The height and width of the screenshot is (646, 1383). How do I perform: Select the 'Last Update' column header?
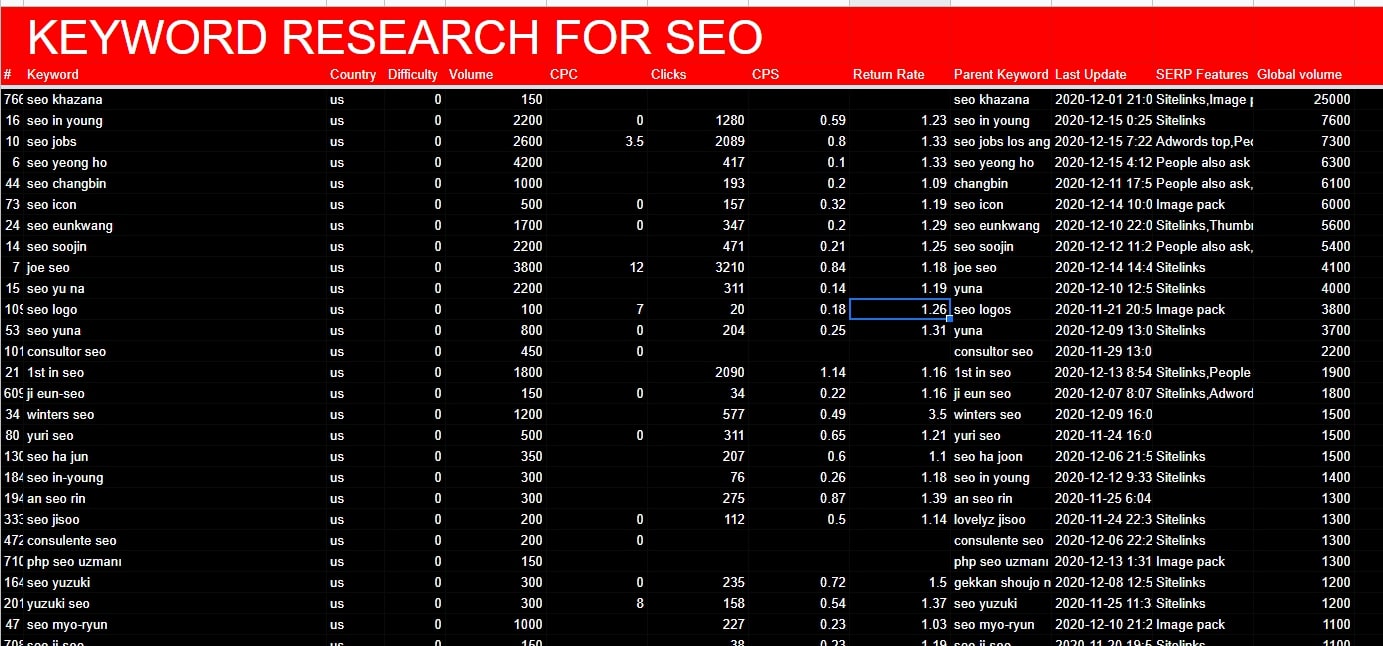pos(1091,74)
